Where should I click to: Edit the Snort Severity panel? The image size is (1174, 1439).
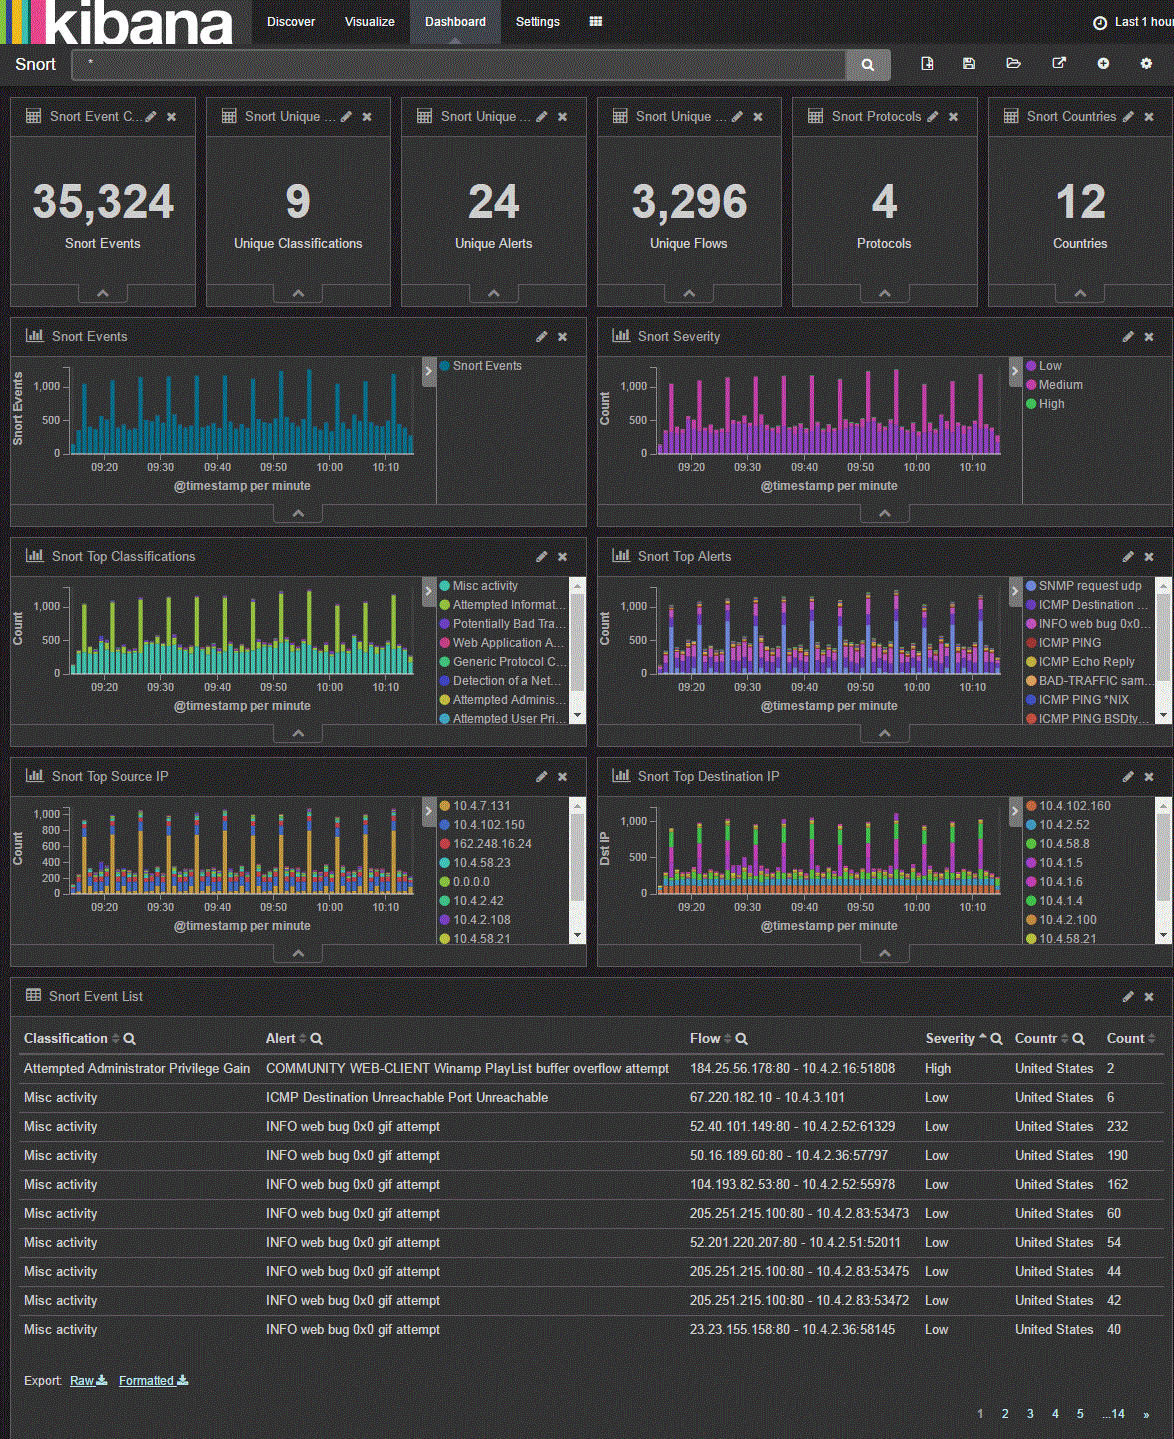click(1128, 337)
